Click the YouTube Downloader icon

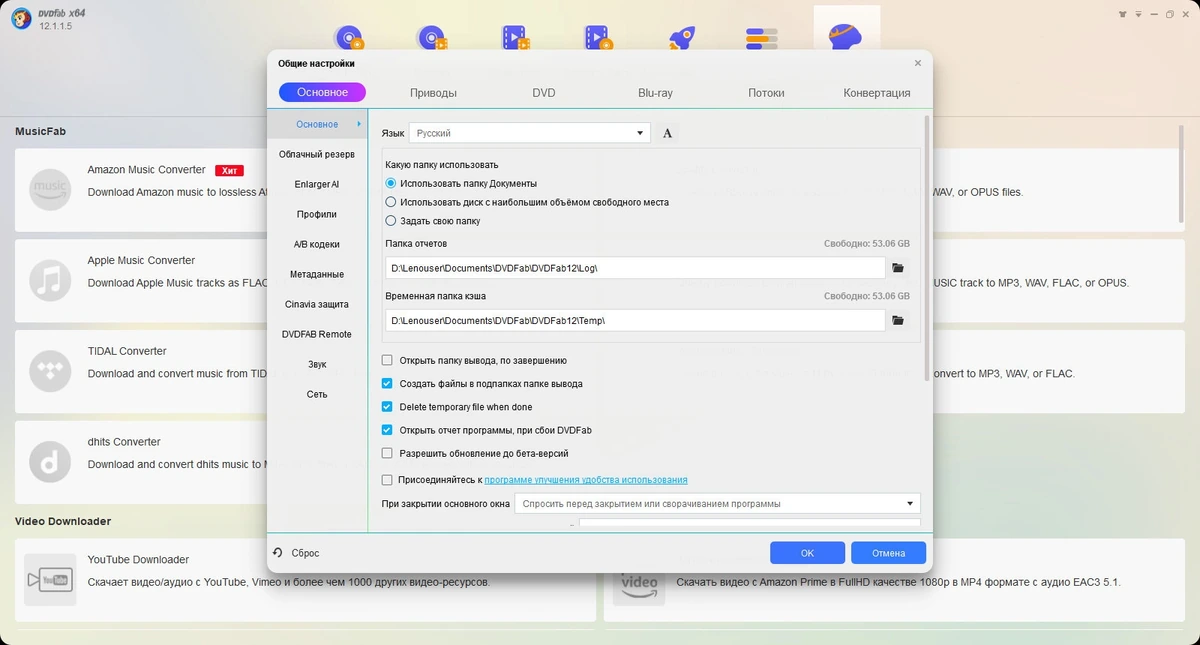pyautogui.click(x=50, y=579)
